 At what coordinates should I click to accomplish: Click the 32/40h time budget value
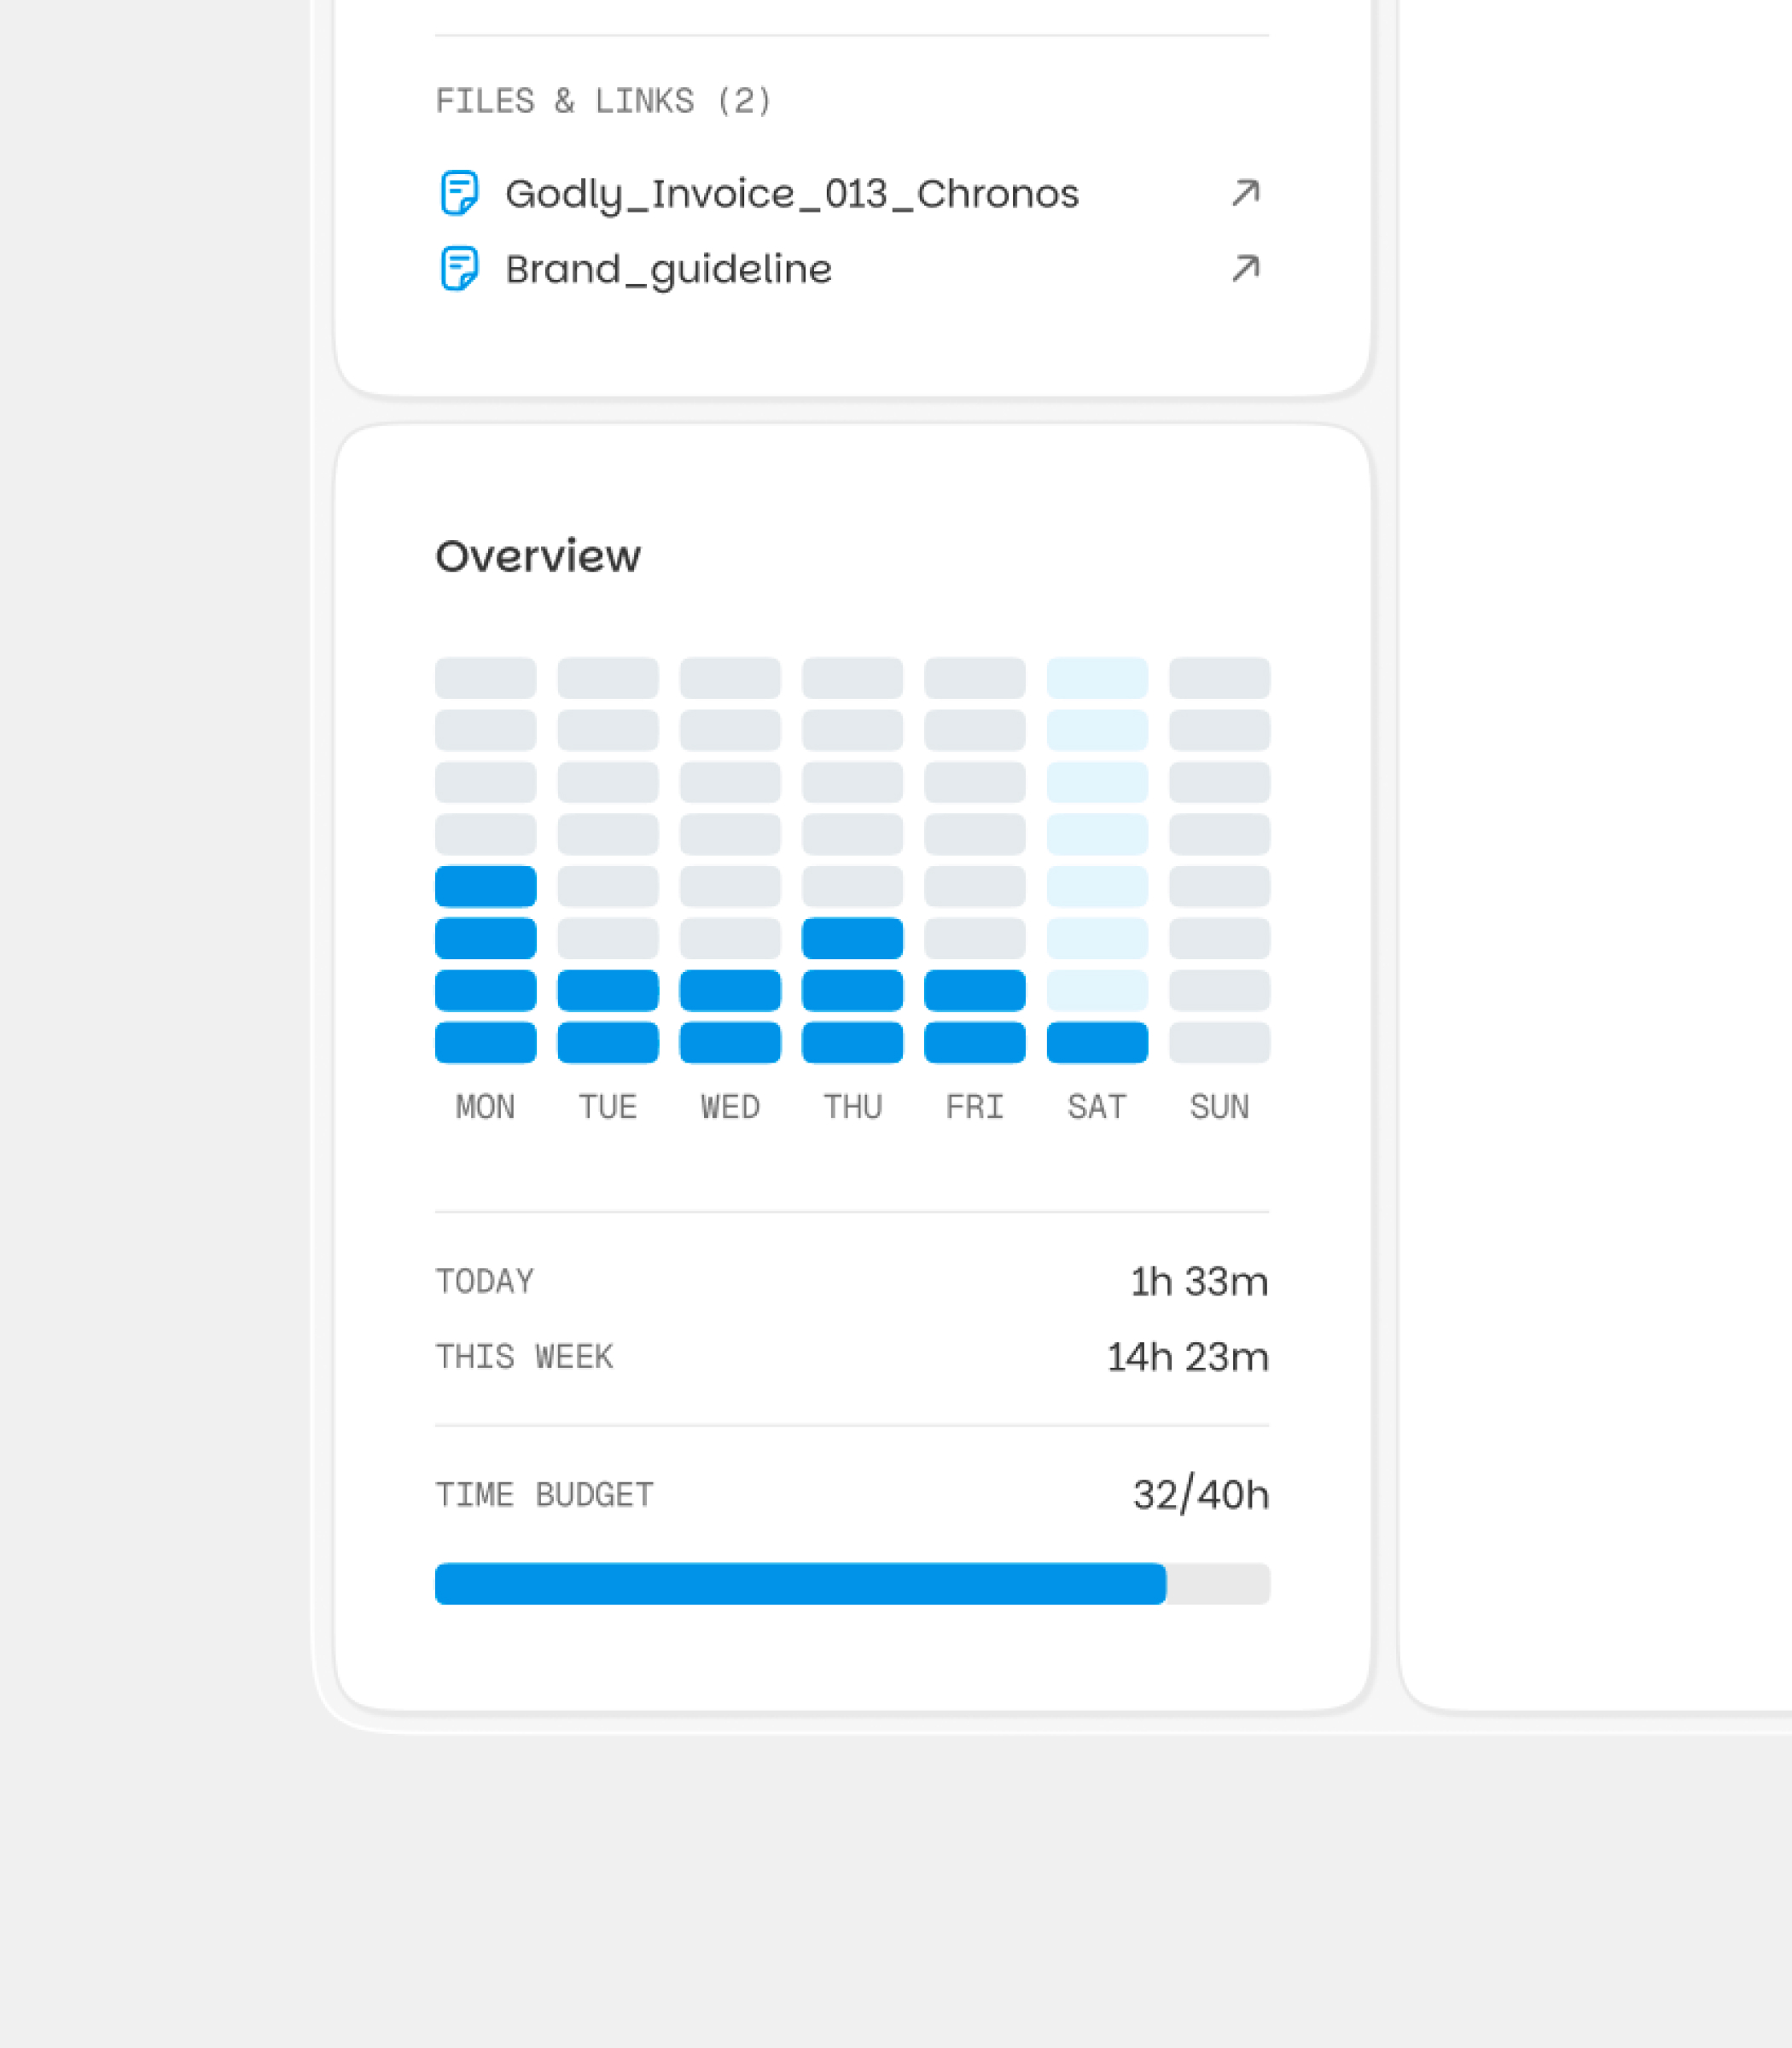click(x=1201, y=1495)
